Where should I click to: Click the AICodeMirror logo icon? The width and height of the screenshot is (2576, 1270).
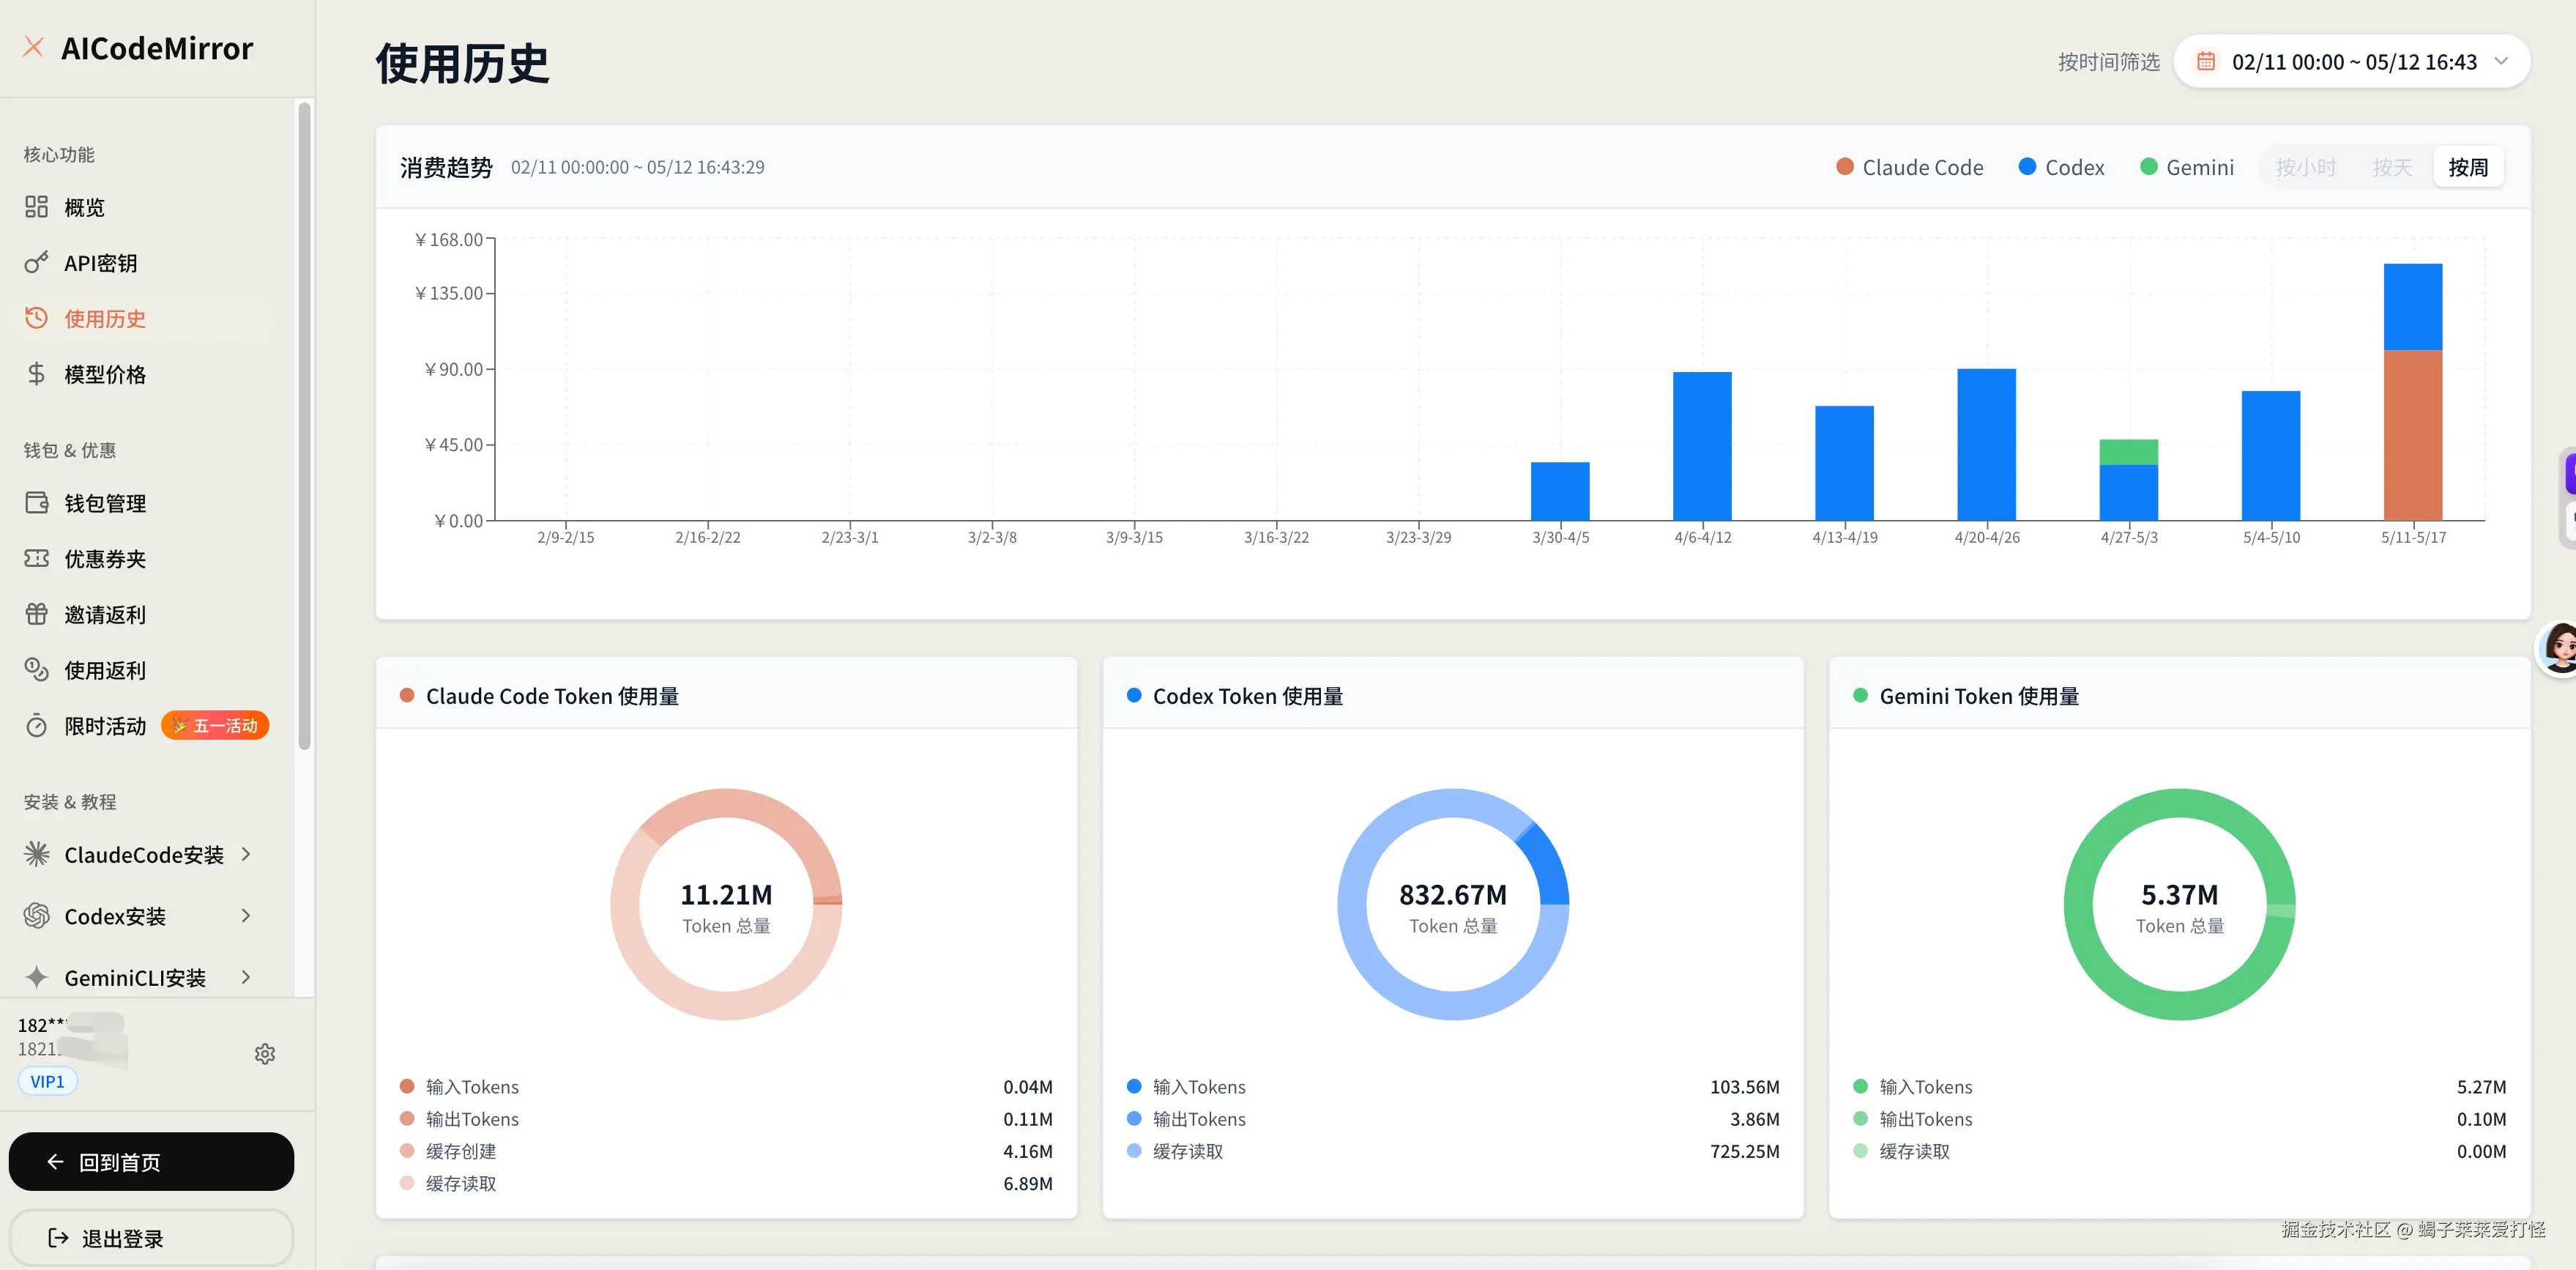pyautogui.click(x=34, y=47)
